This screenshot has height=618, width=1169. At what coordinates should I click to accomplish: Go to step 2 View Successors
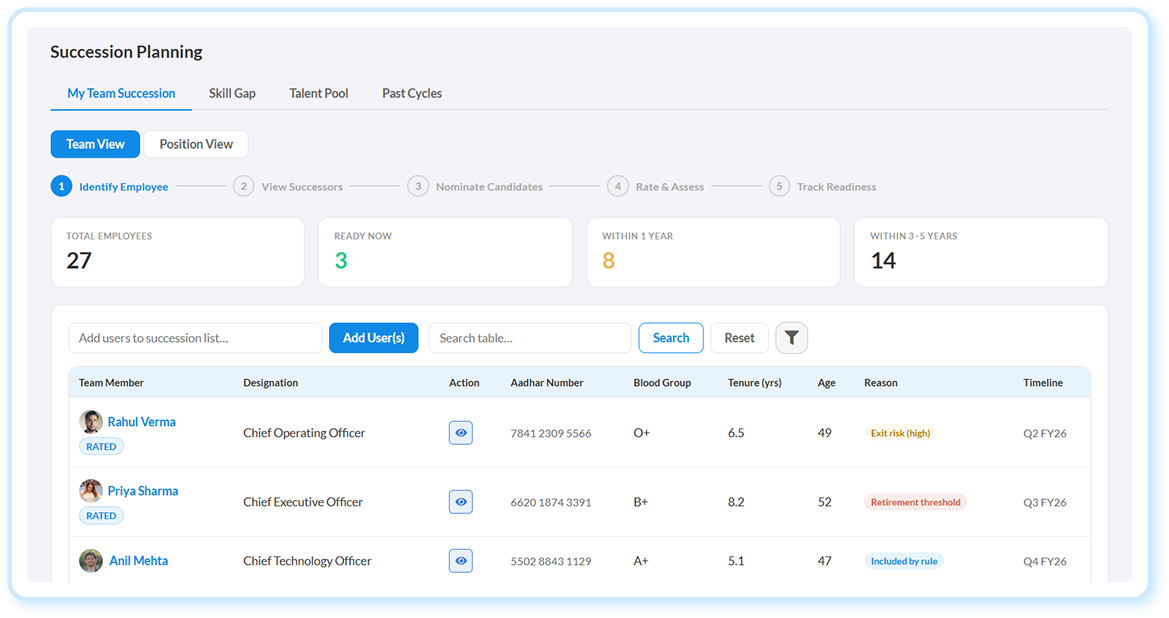(x=288, y=186)
